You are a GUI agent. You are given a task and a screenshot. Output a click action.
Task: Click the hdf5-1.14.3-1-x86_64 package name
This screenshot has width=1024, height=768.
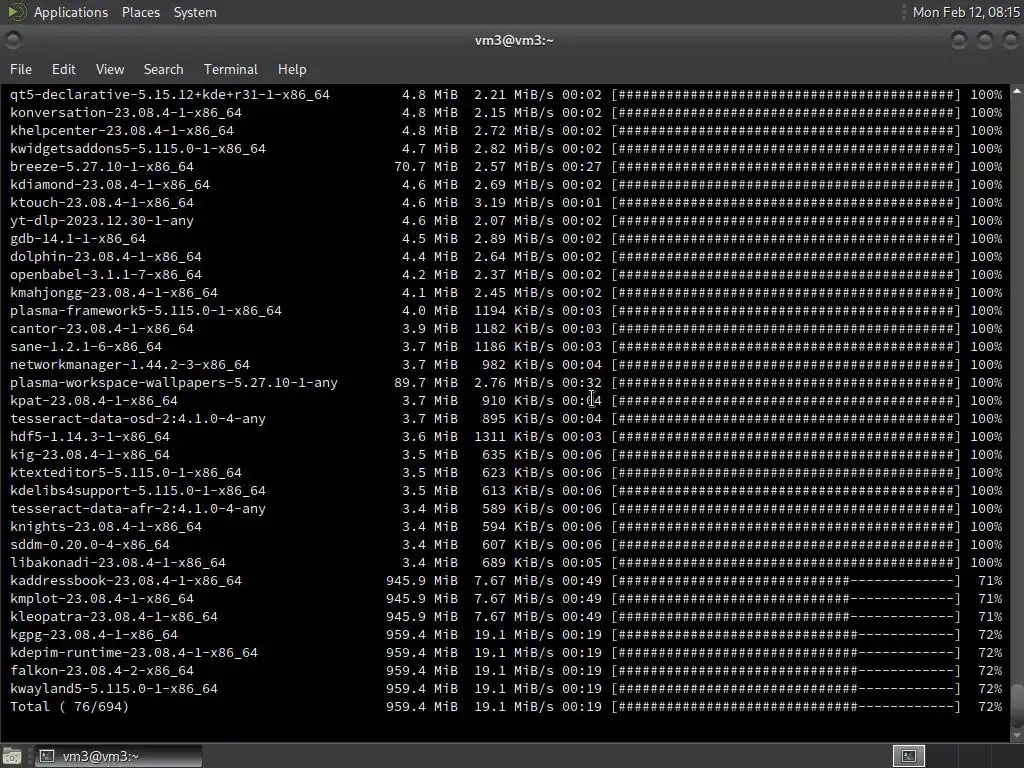(x=89, y=436)
